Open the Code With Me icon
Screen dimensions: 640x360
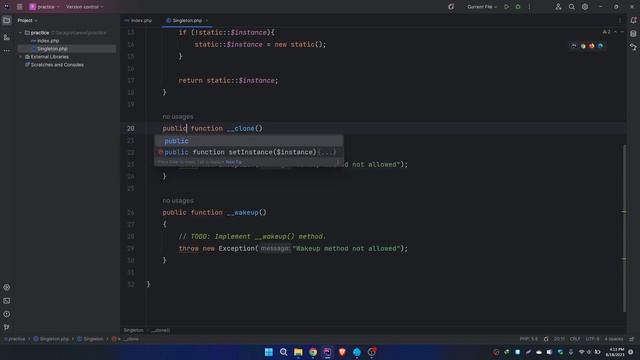pyautogui.click(x=558, y=7)
